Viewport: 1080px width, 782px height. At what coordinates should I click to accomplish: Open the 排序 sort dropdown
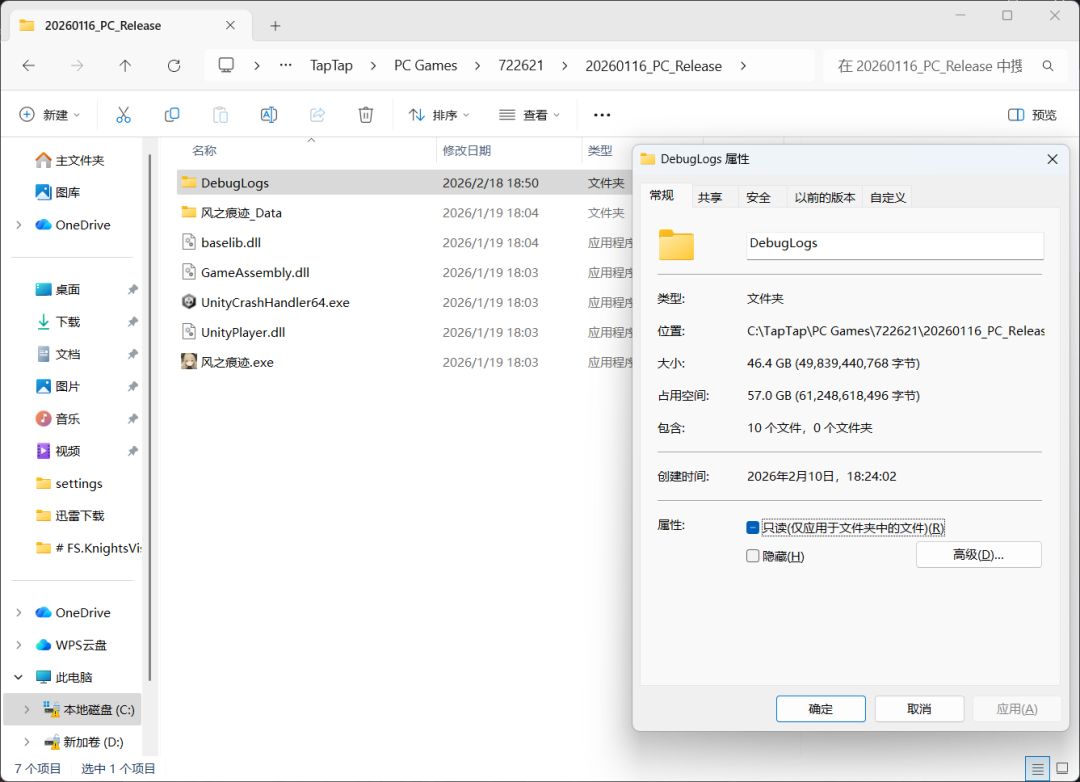click(439, 115)
